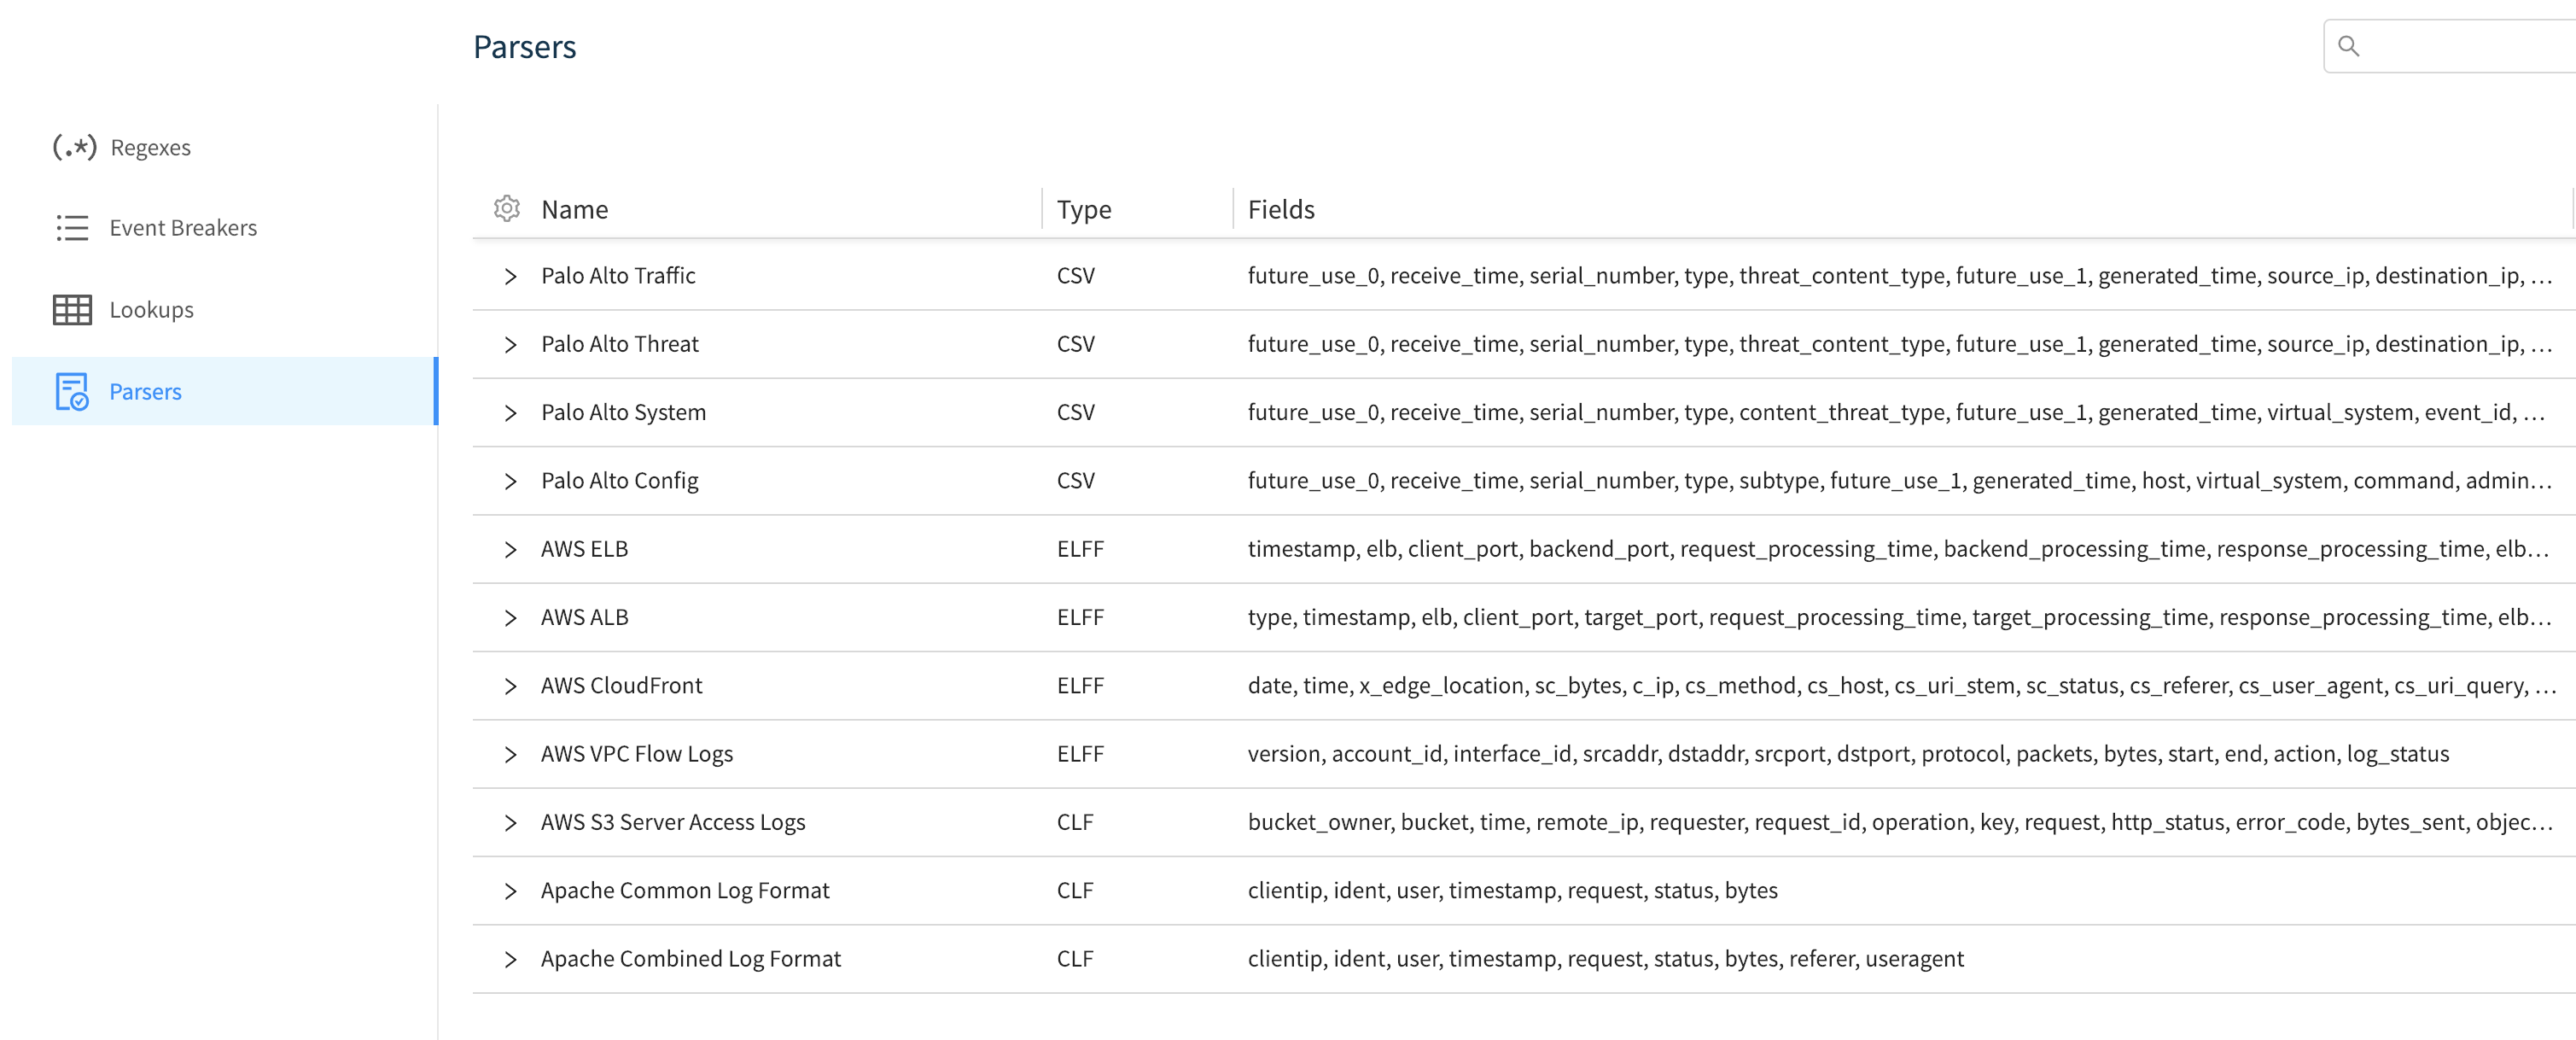This screenshot has width=2576, height=1040.
Task: Switch to the Lookups section
Action: coord(151,309)
